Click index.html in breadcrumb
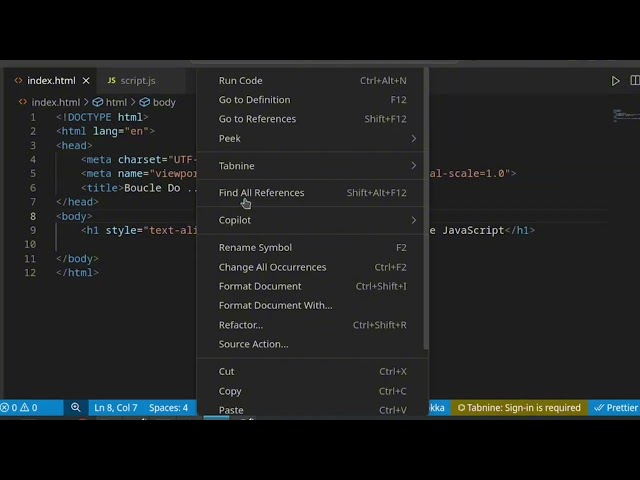 [x=56, y=102]
